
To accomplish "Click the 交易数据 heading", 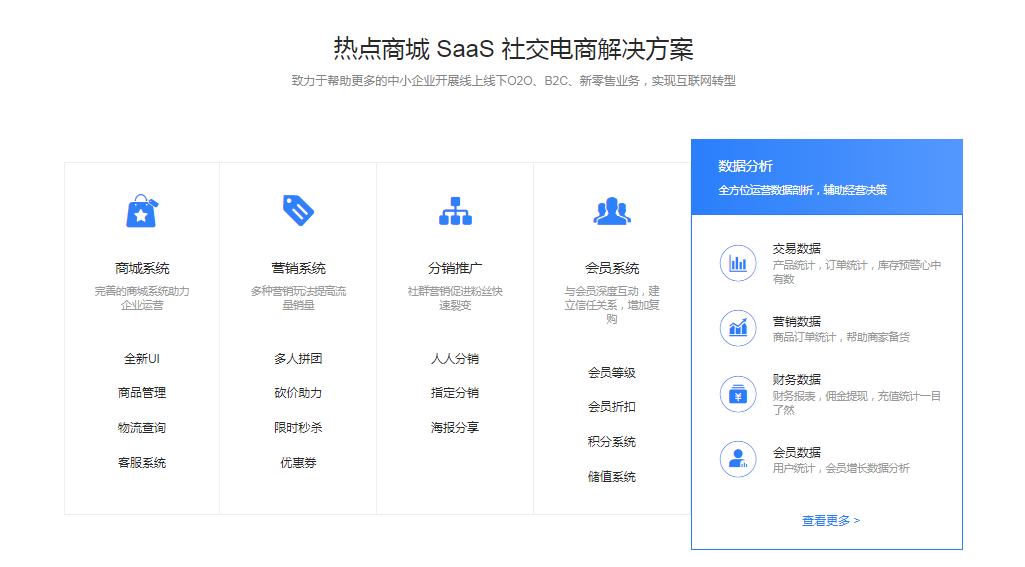I will (796, 249).
